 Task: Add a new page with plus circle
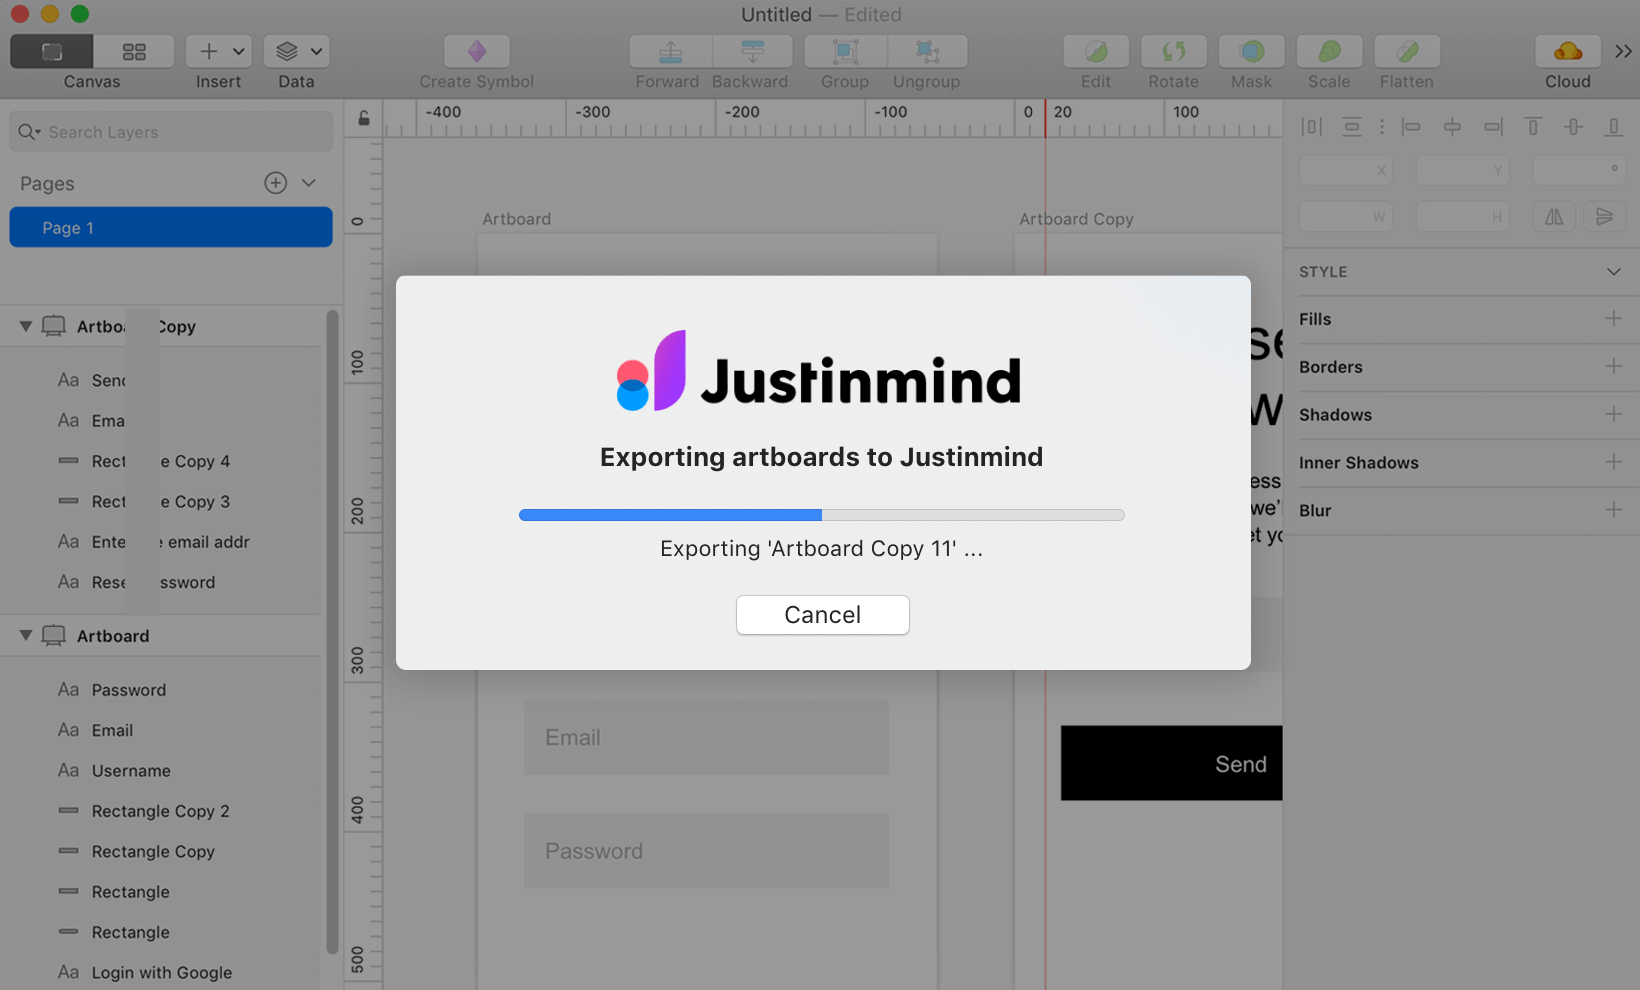coord(276,183)
